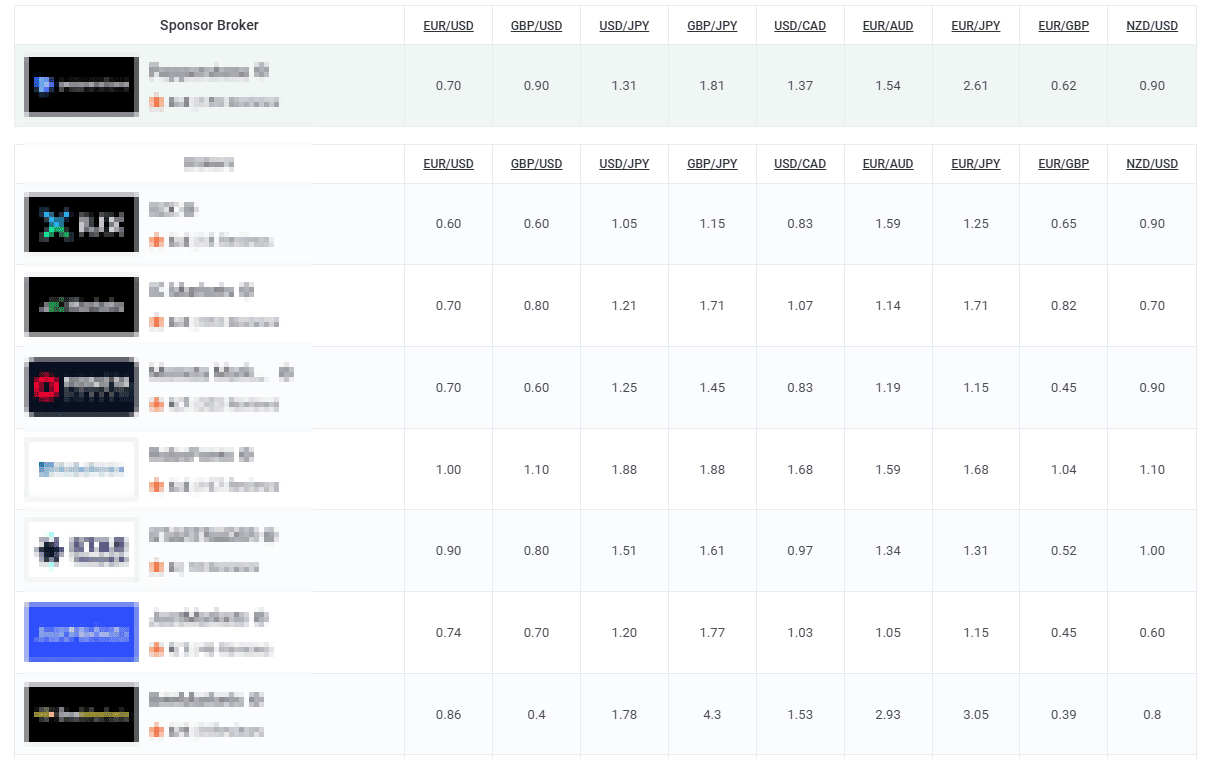
Task: Open the IUX broker logo thumbnail
Action: point(82,224)
